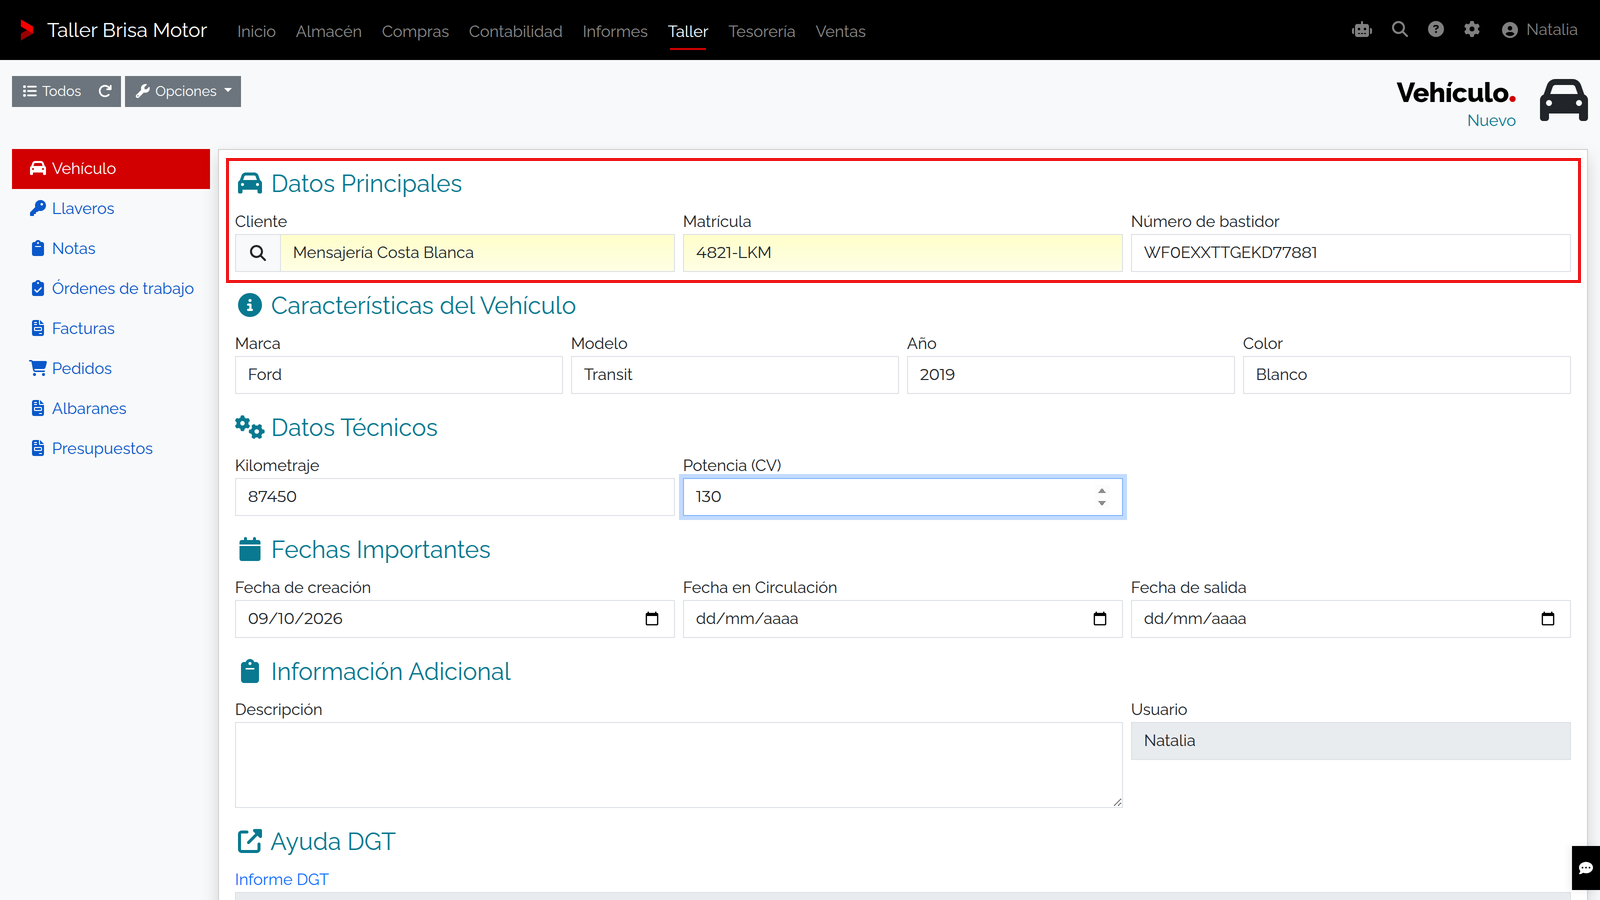Expand the Opciones dropdown
Viewport: 1600px width, 900px height.
(x=183, y=91)
